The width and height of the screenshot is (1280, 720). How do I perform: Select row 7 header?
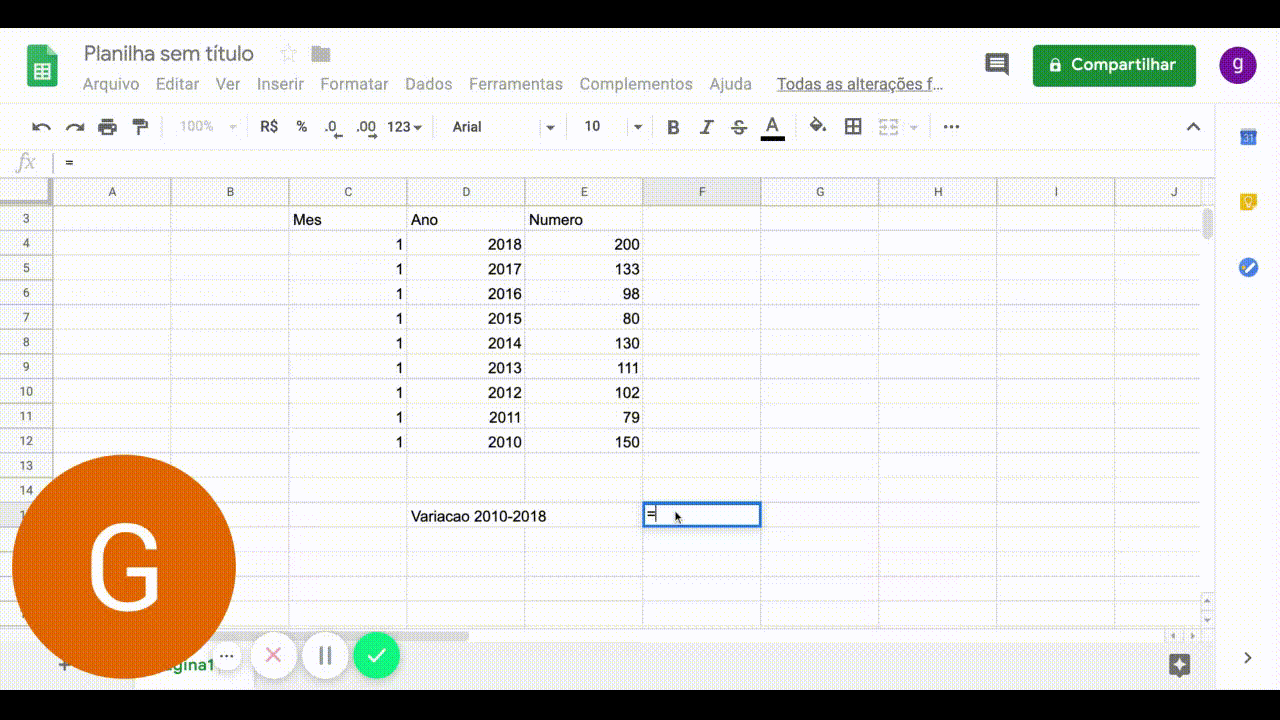[x=26, y=318]
